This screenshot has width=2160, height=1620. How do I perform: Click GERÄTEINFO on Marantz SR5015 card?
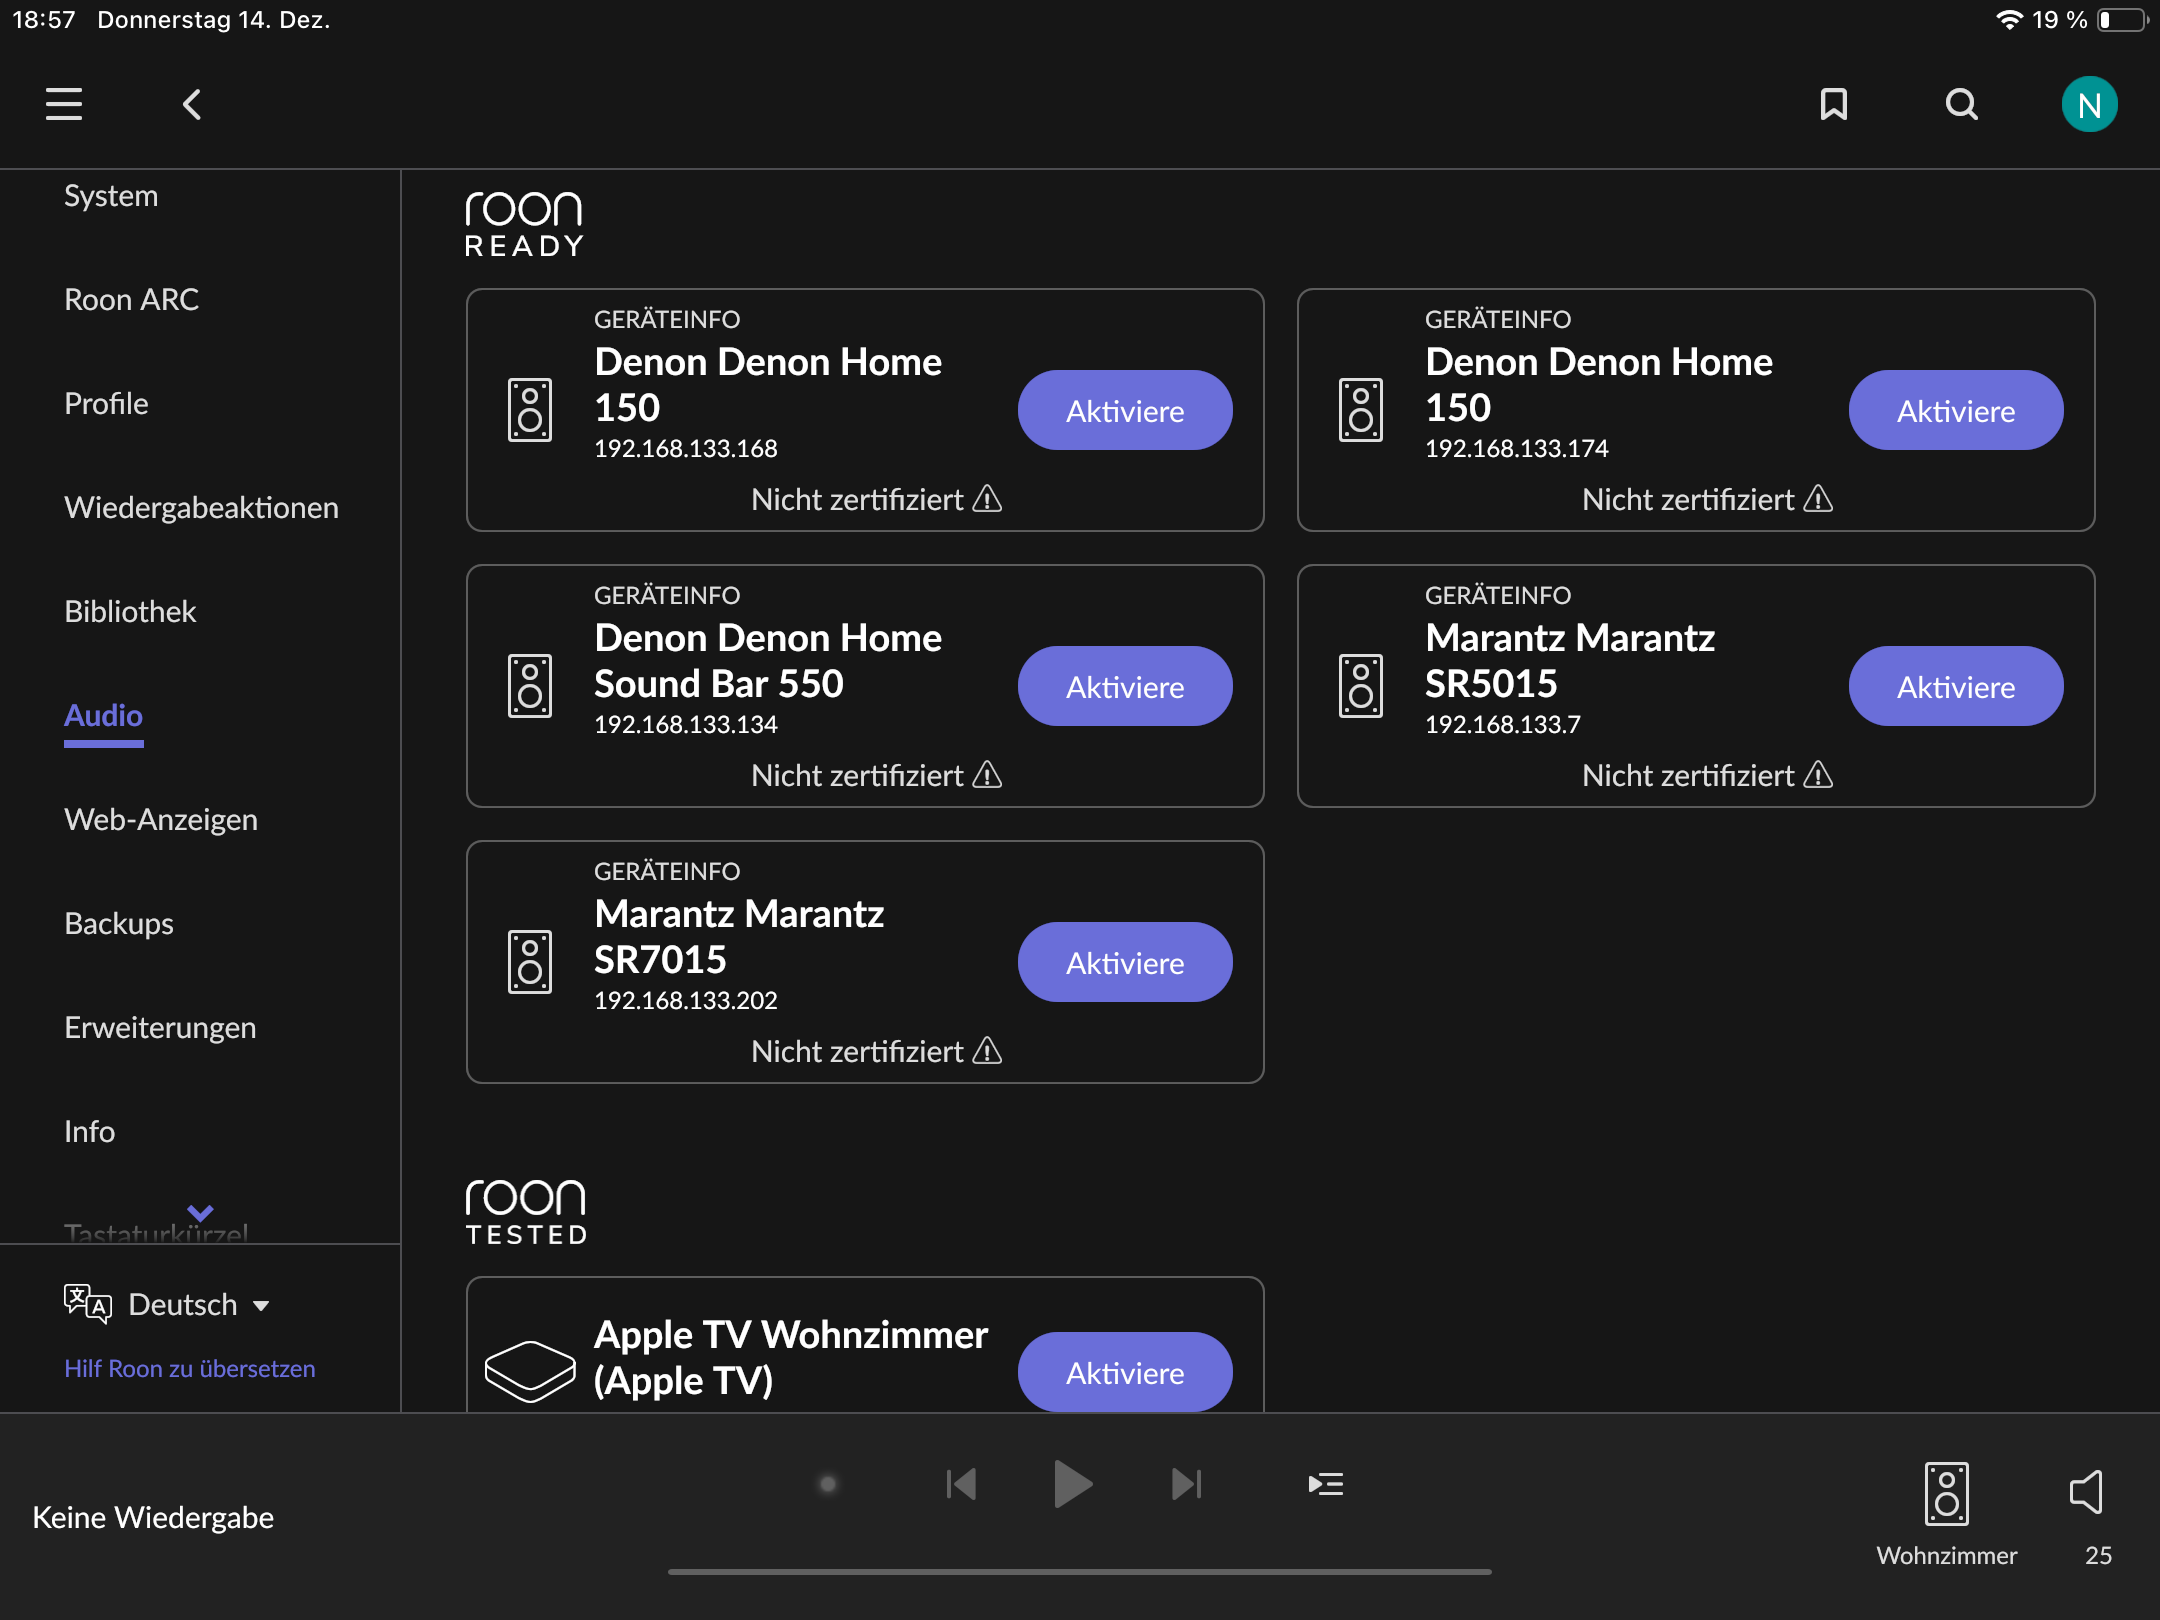(x=1498, y=595)
